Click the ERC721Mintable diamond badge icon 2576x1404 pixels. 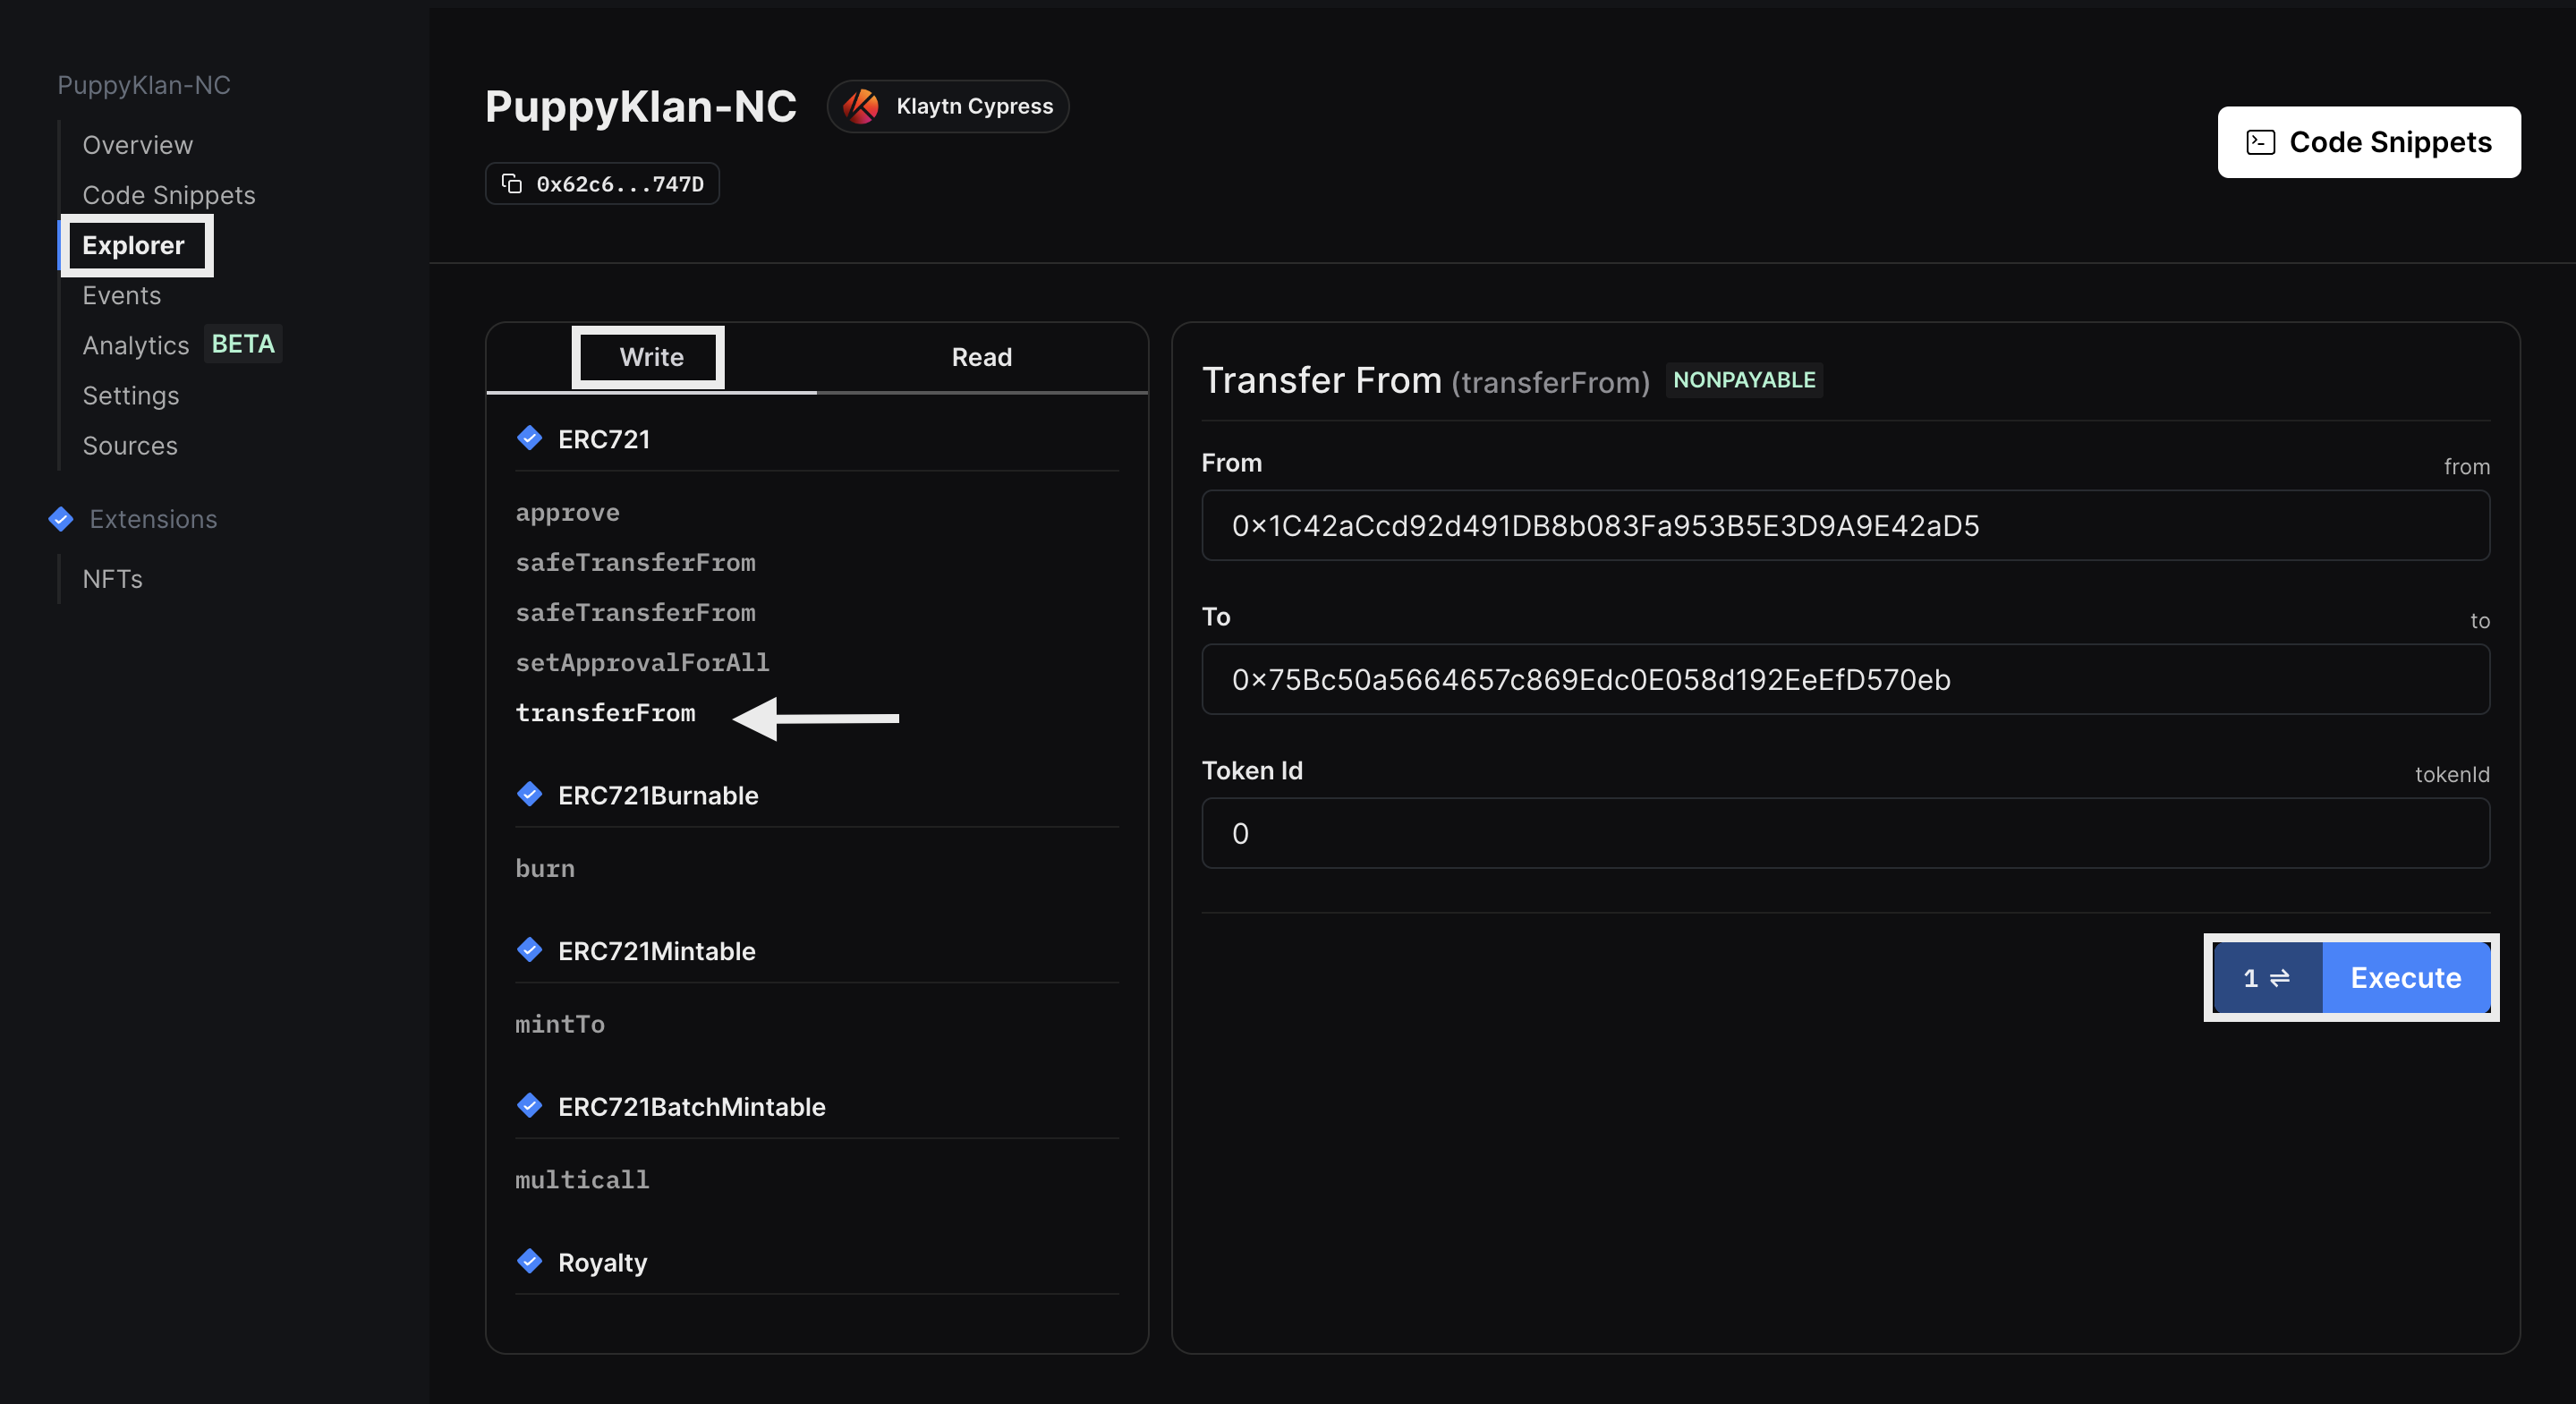point(530,950)
